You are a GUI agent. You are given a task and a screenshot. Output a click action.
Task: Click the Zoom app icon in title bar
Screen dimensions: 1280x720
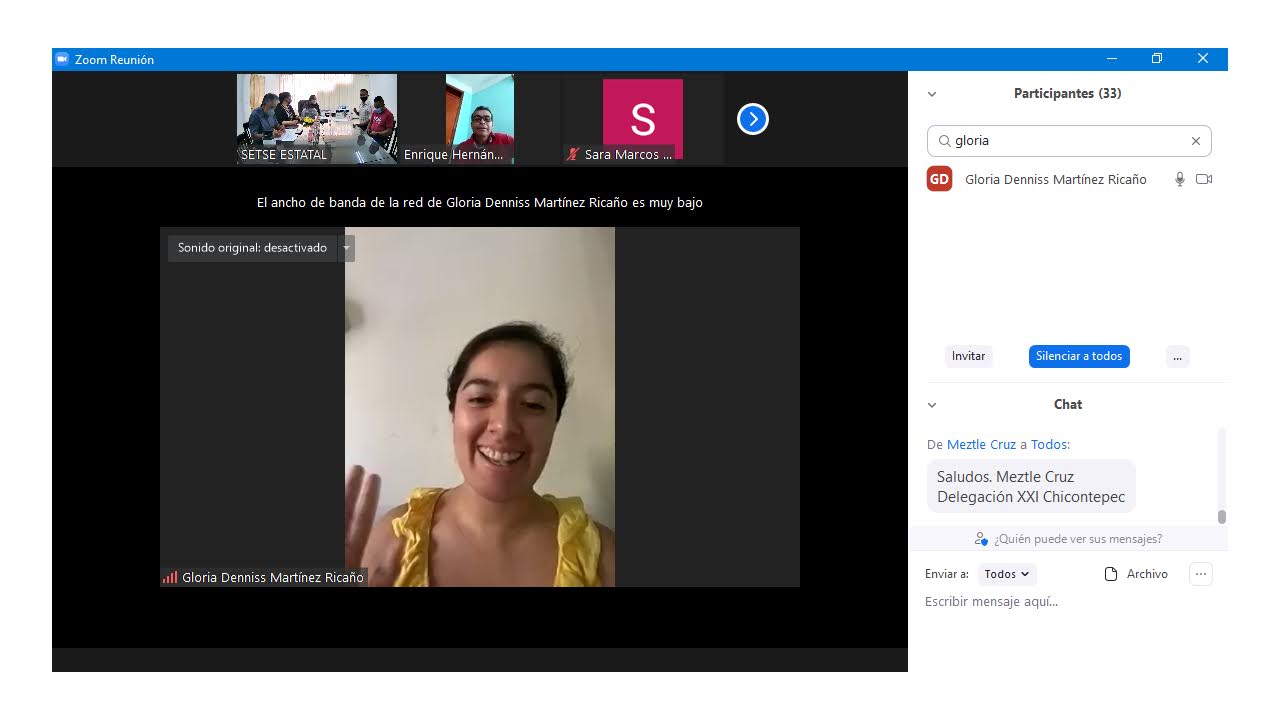pos(62,59)
